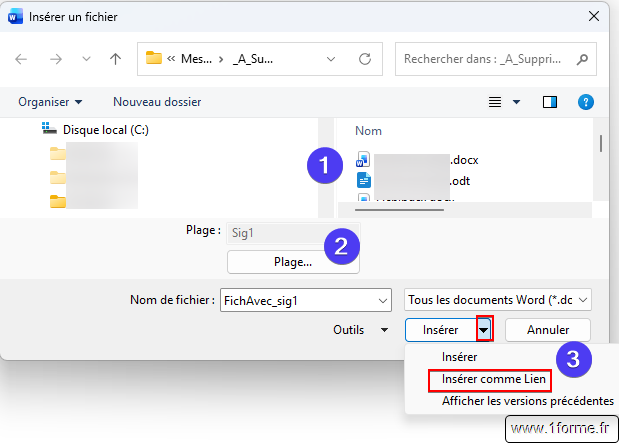Click the _A_Su... breadcrumb segment
Screen dimensions: 619x443
pyautogui.click(x=253, y=59)
